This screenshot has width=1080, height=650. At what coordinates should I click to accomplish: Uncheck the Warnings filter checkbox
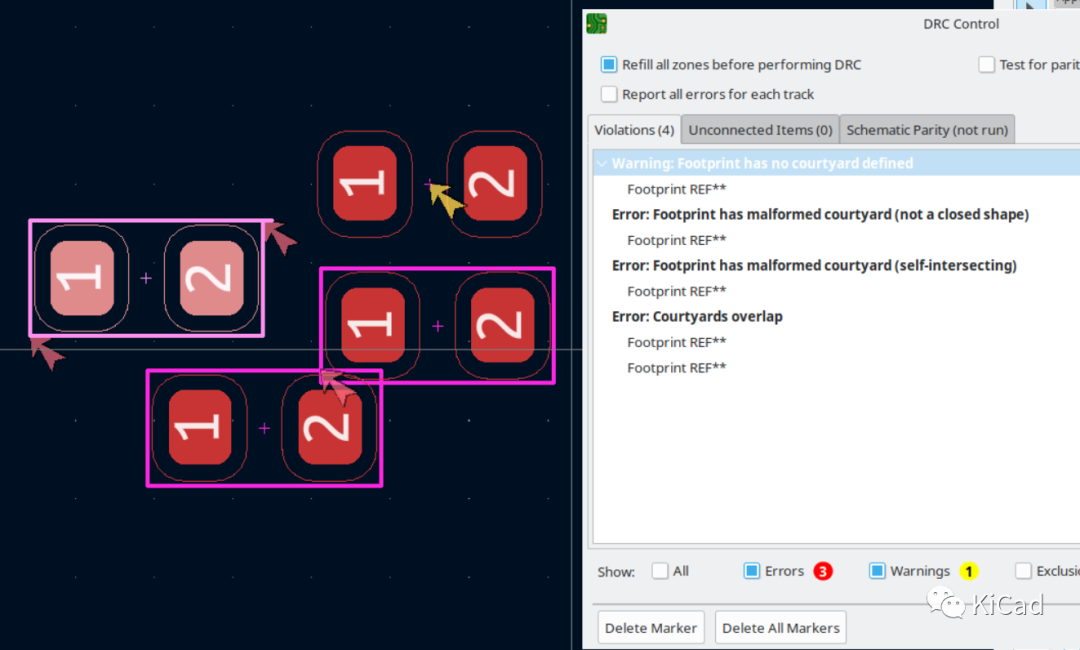tap(877, 571)
